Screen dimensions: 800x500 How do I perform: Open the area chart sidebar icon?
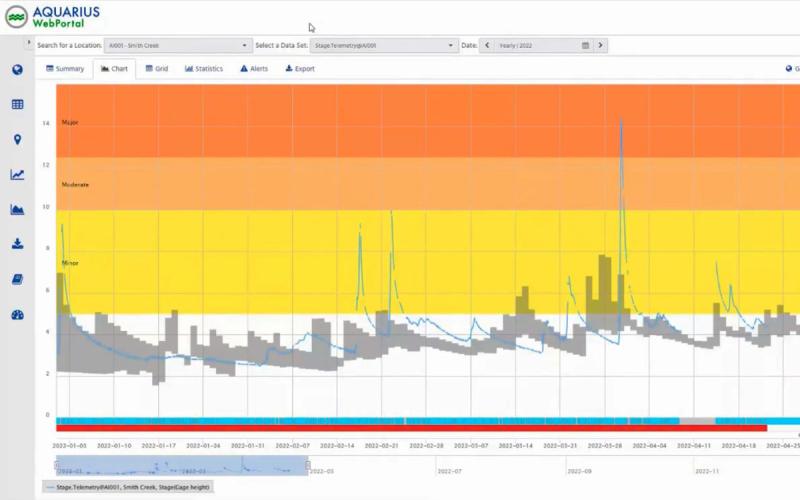click(x=17, y=209)
